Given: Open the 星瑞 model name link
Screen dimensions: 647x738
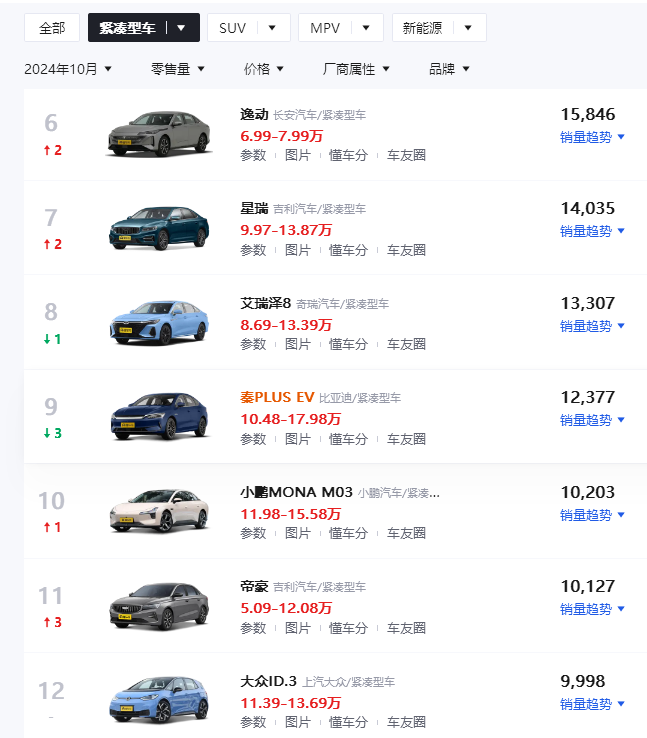Looking at the screenshot, I should [x=254, y=209].
